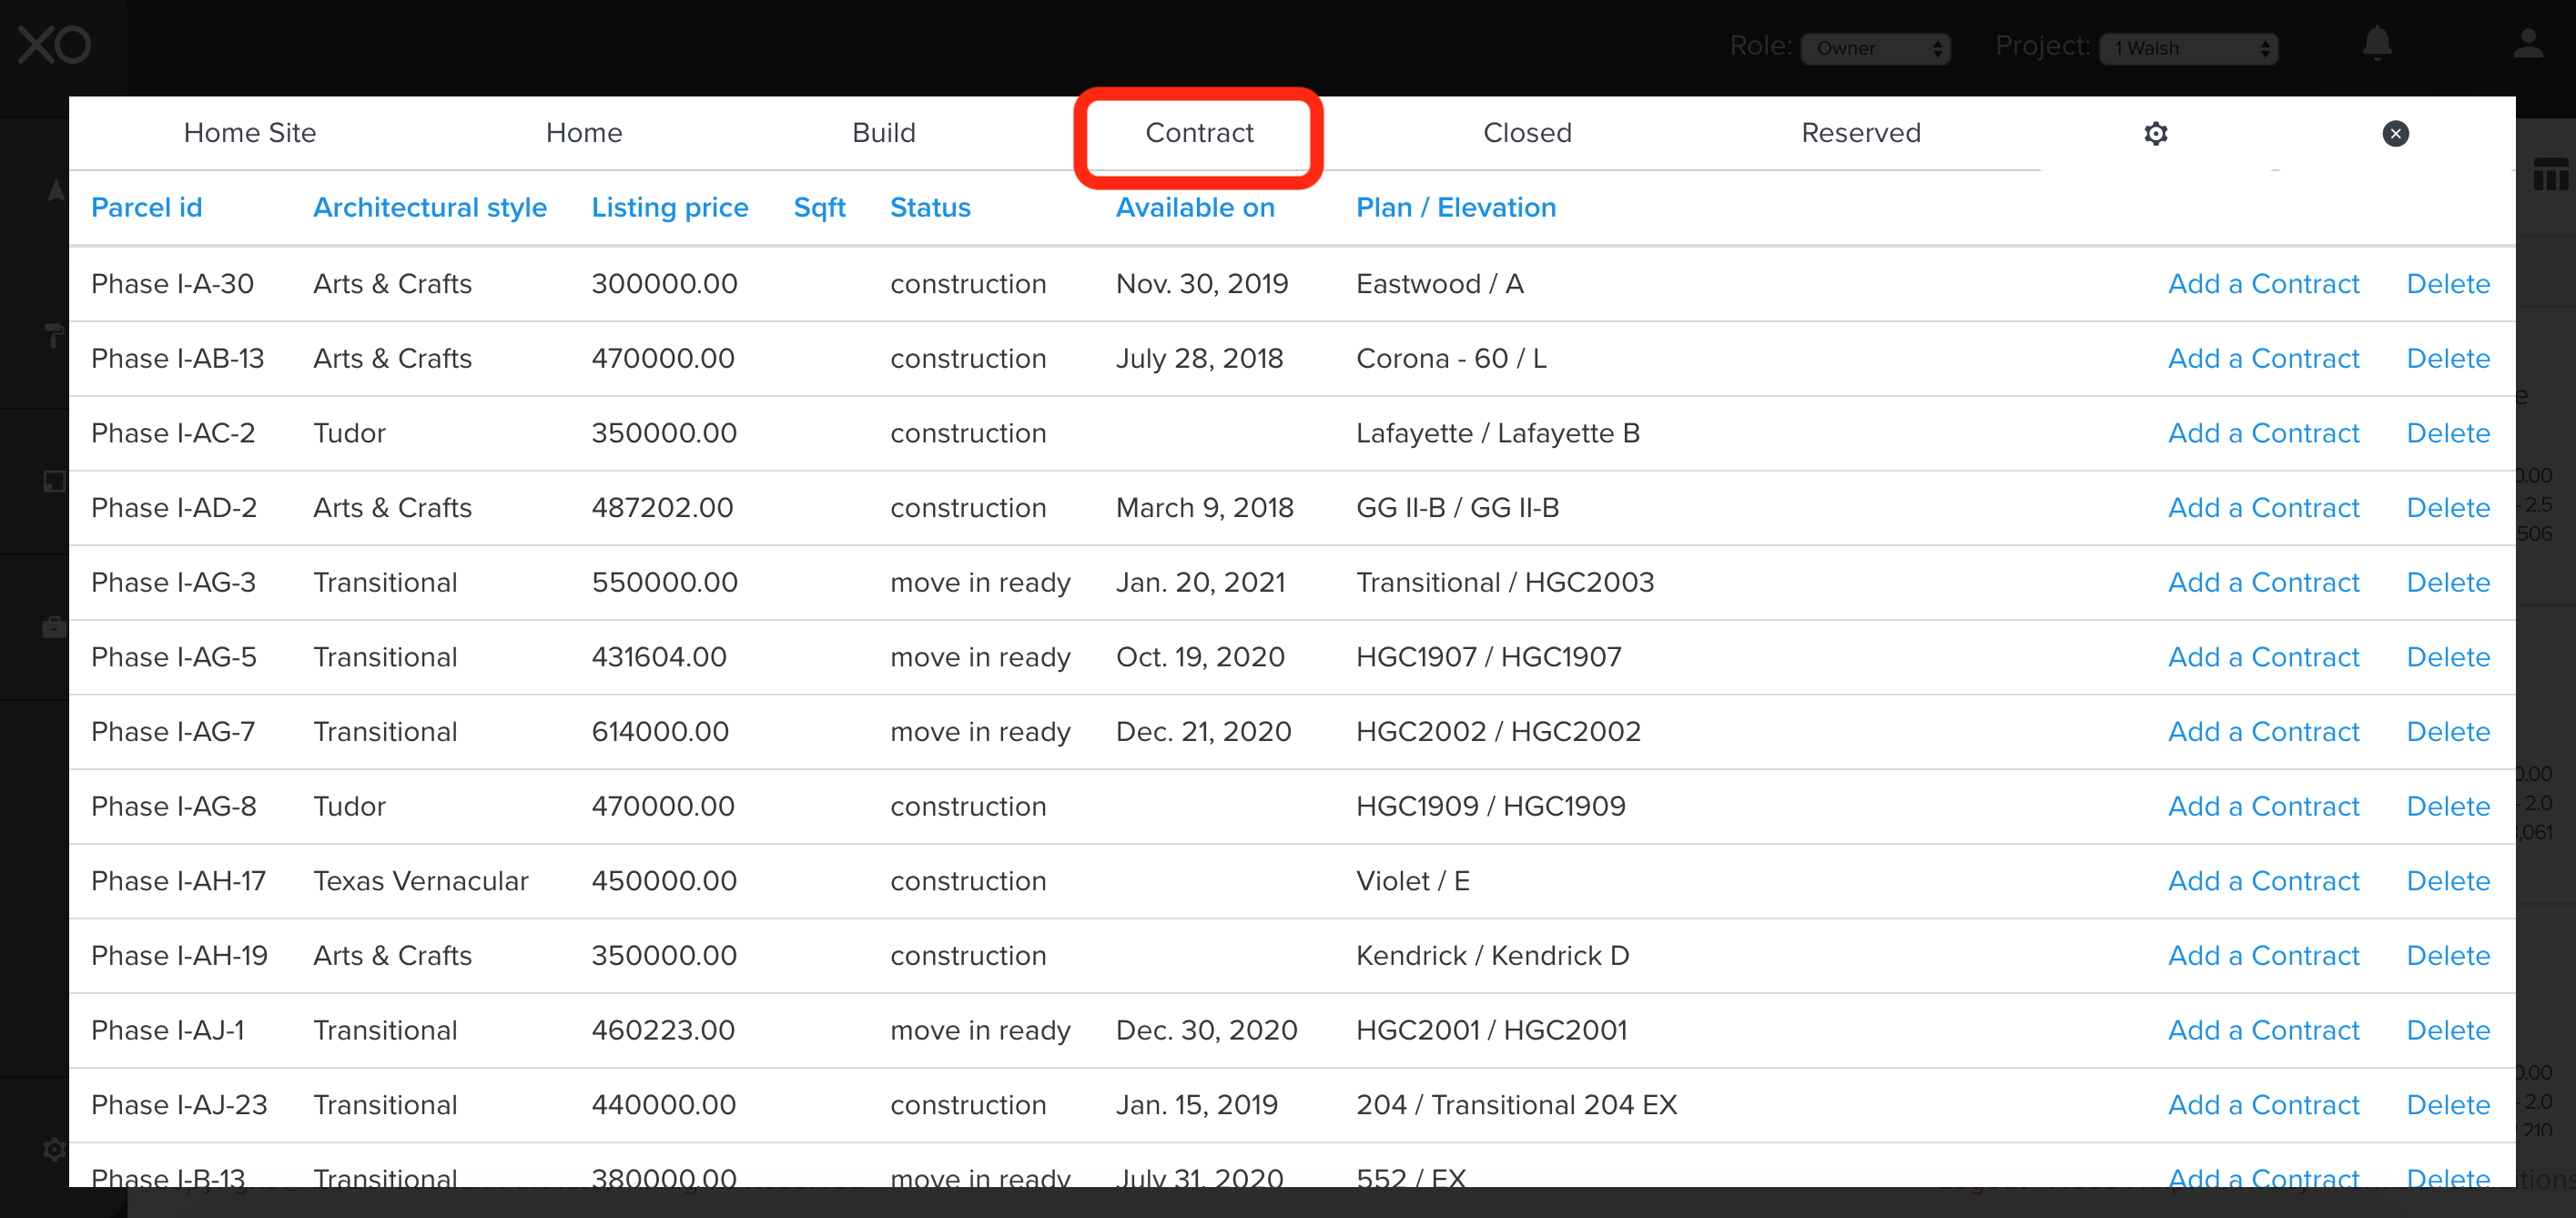The height and width of the screenshot is (1218, 2576).
Task: Open the user profile icon
Action: (x=2527, y=44)
